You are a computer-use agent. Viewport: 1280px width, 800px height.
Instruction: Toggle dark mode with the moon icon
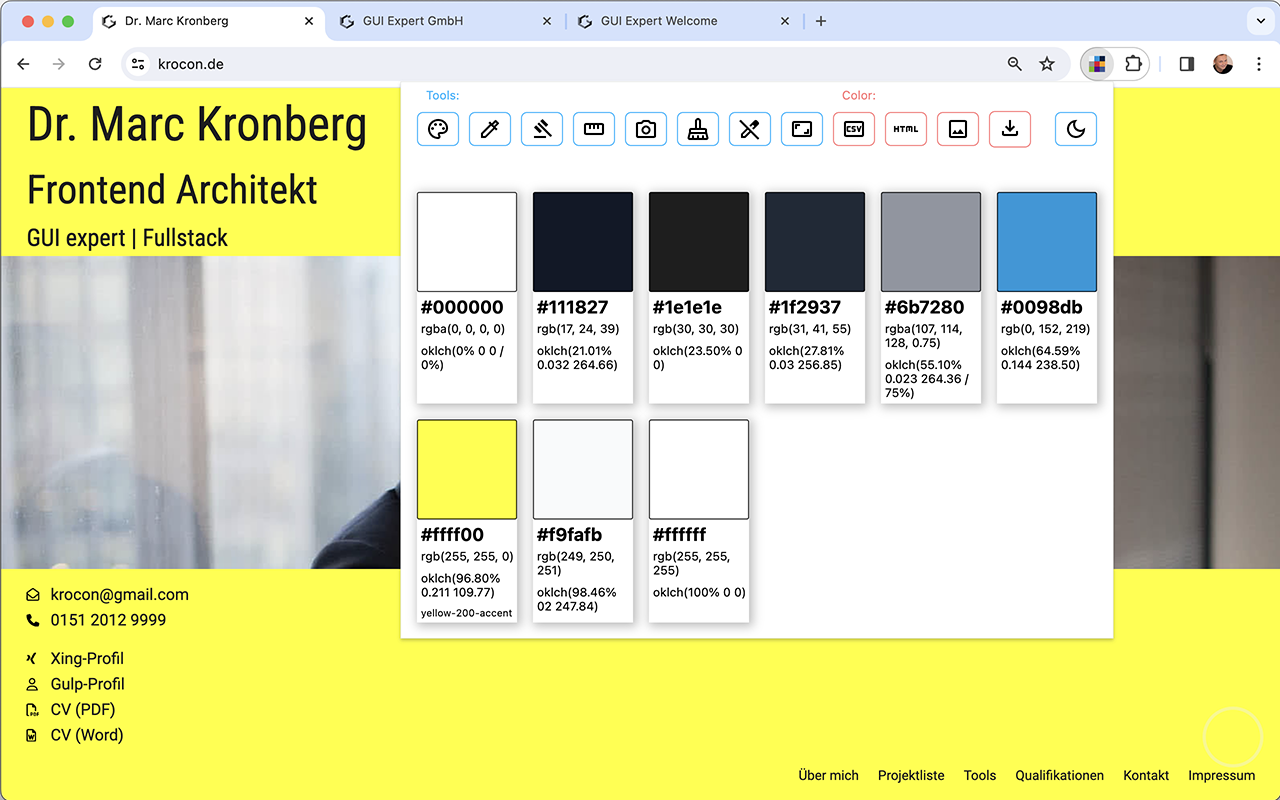point(1076,128)
